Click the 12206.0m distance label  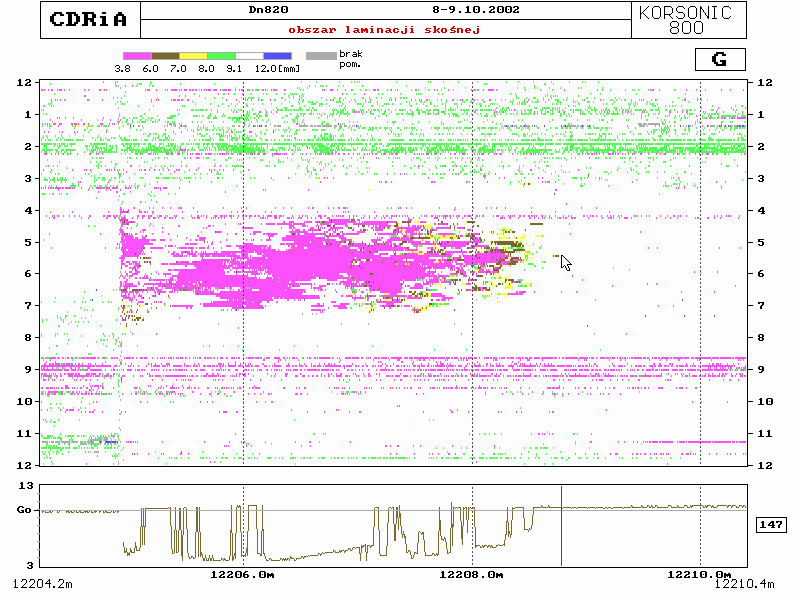(242, 575)
